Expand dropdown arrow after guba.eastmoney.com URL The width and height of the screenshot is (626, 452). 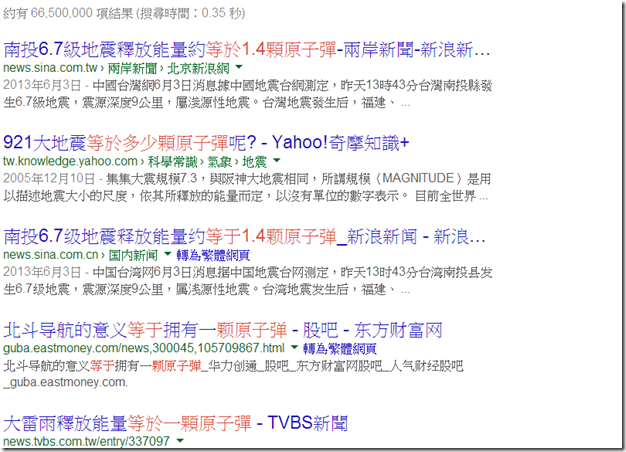tap(294, 347)
